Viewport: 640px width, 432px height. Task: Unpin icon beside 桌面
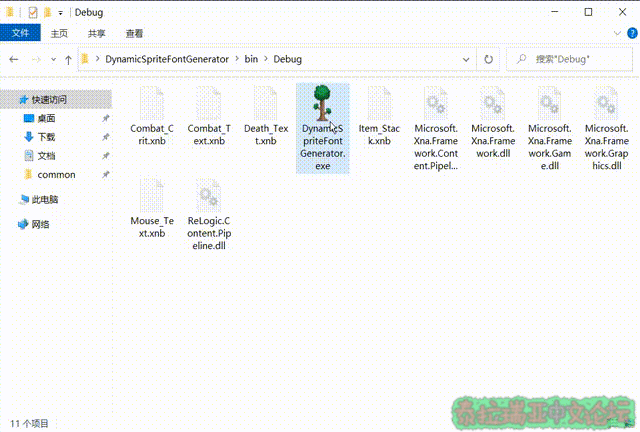tap(106, 118)
